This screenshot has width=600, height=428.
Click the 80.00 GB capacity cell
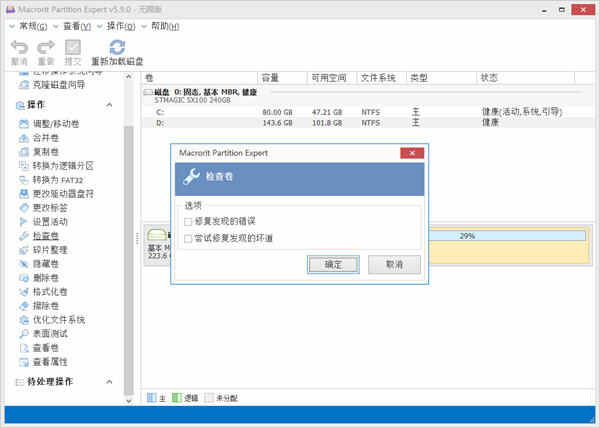pos(277,112)
